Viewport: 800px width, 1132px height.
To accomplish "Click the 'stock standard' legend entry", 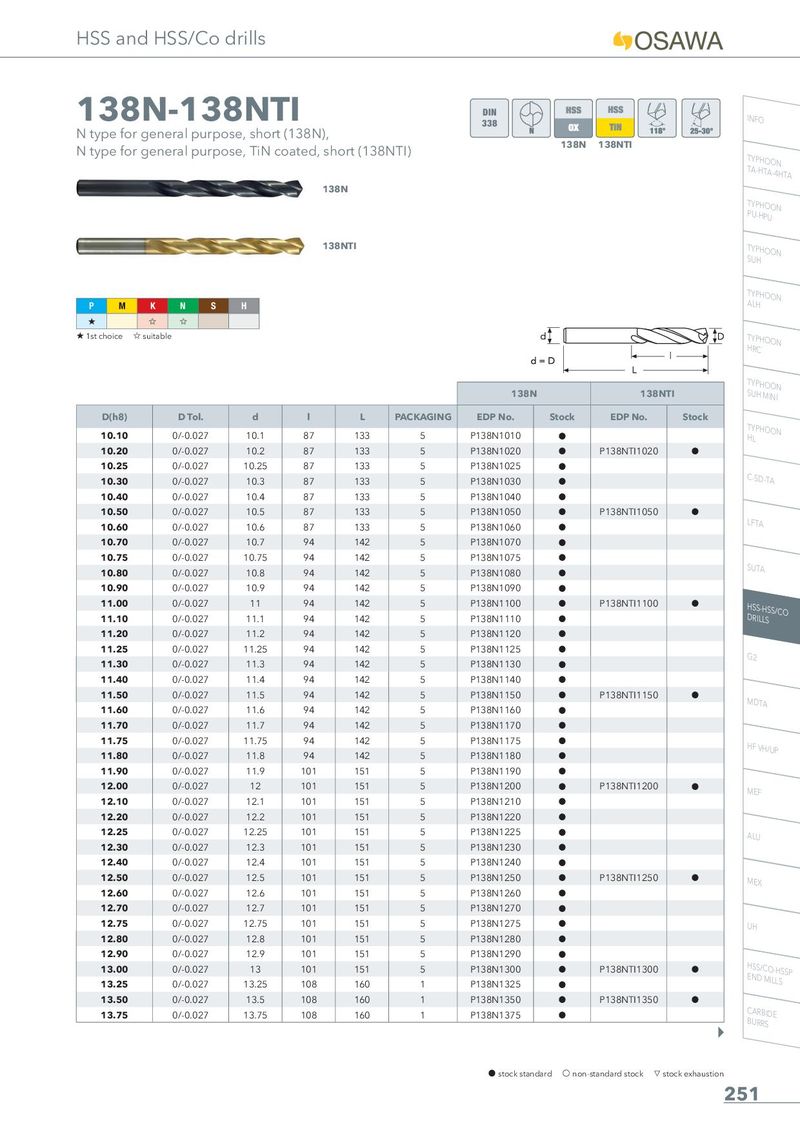I will tap(520, 1074).
